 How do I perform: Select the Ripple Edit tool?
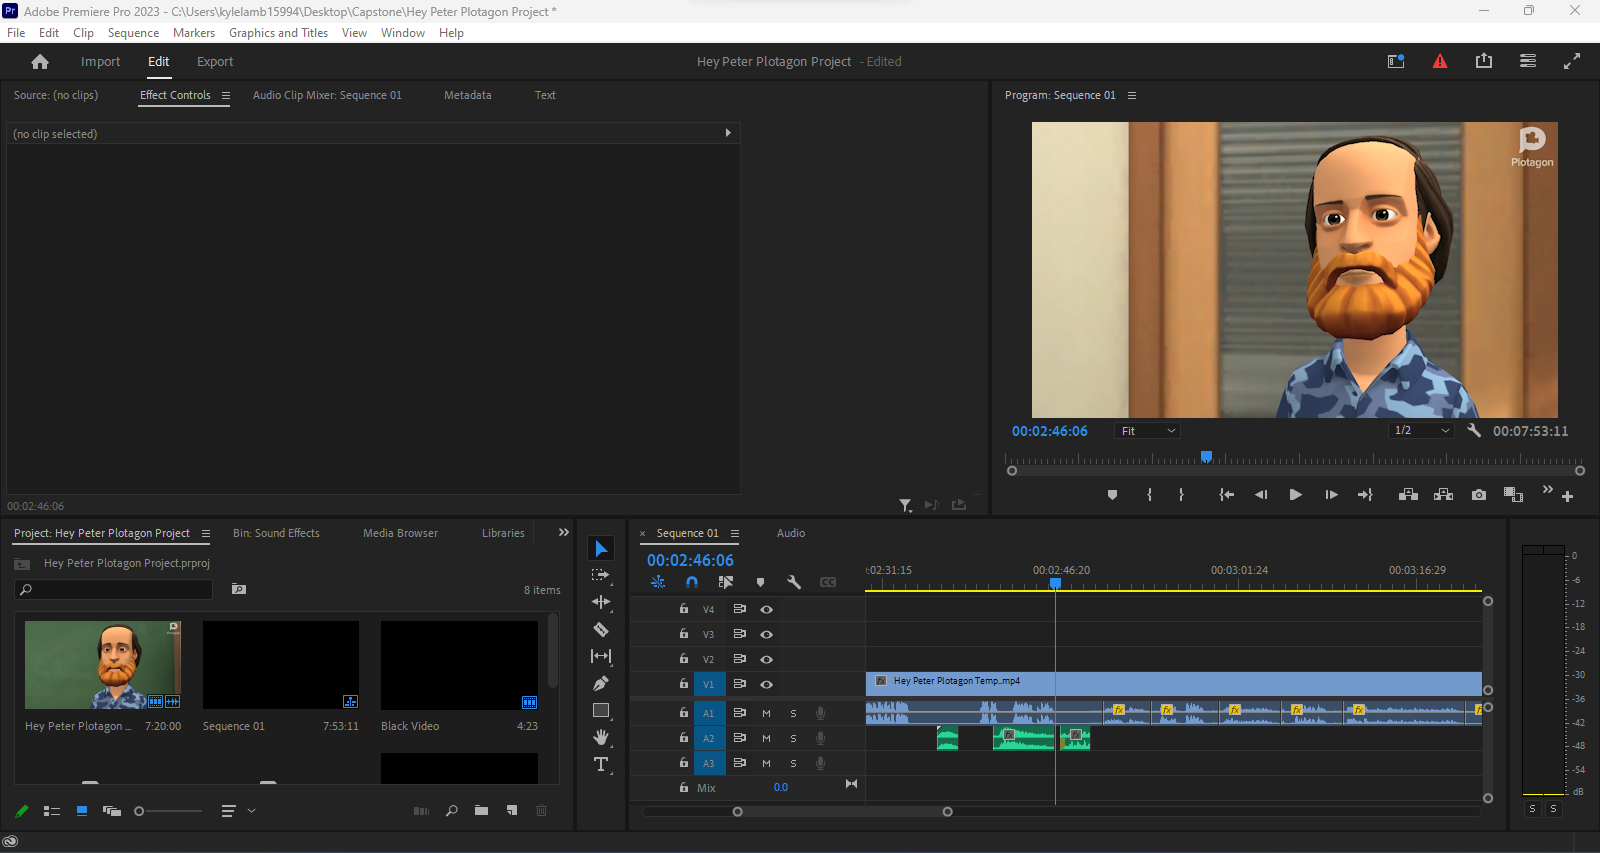(601, 602)
